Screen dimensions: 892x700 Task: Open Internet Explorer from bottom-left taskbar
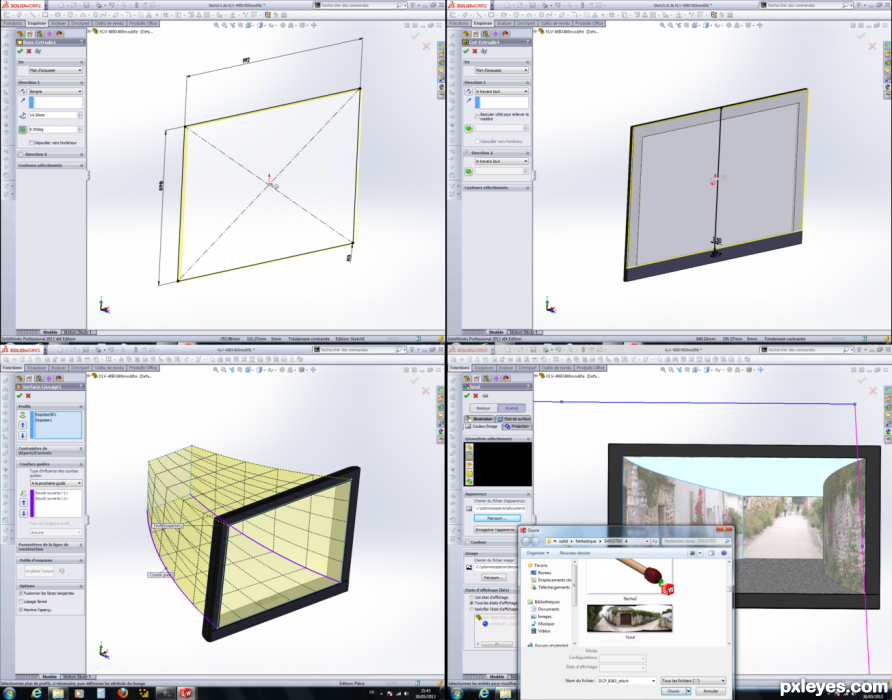(36, 693)
